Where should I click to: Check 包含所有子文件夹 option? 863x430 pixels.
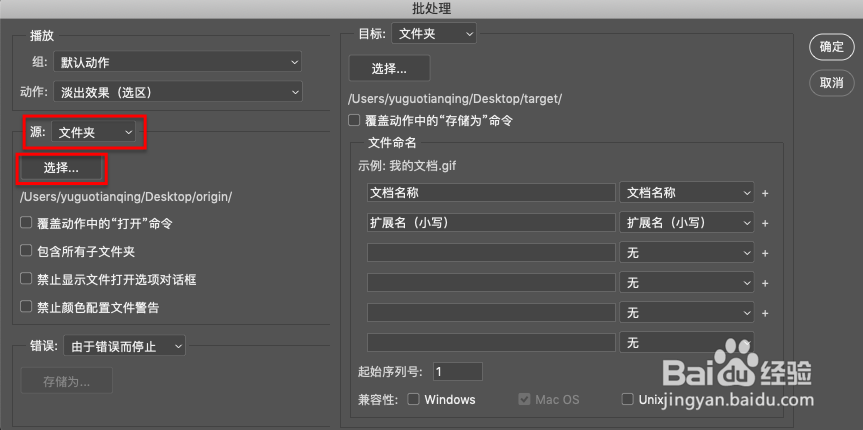click(x=26, y=251)
